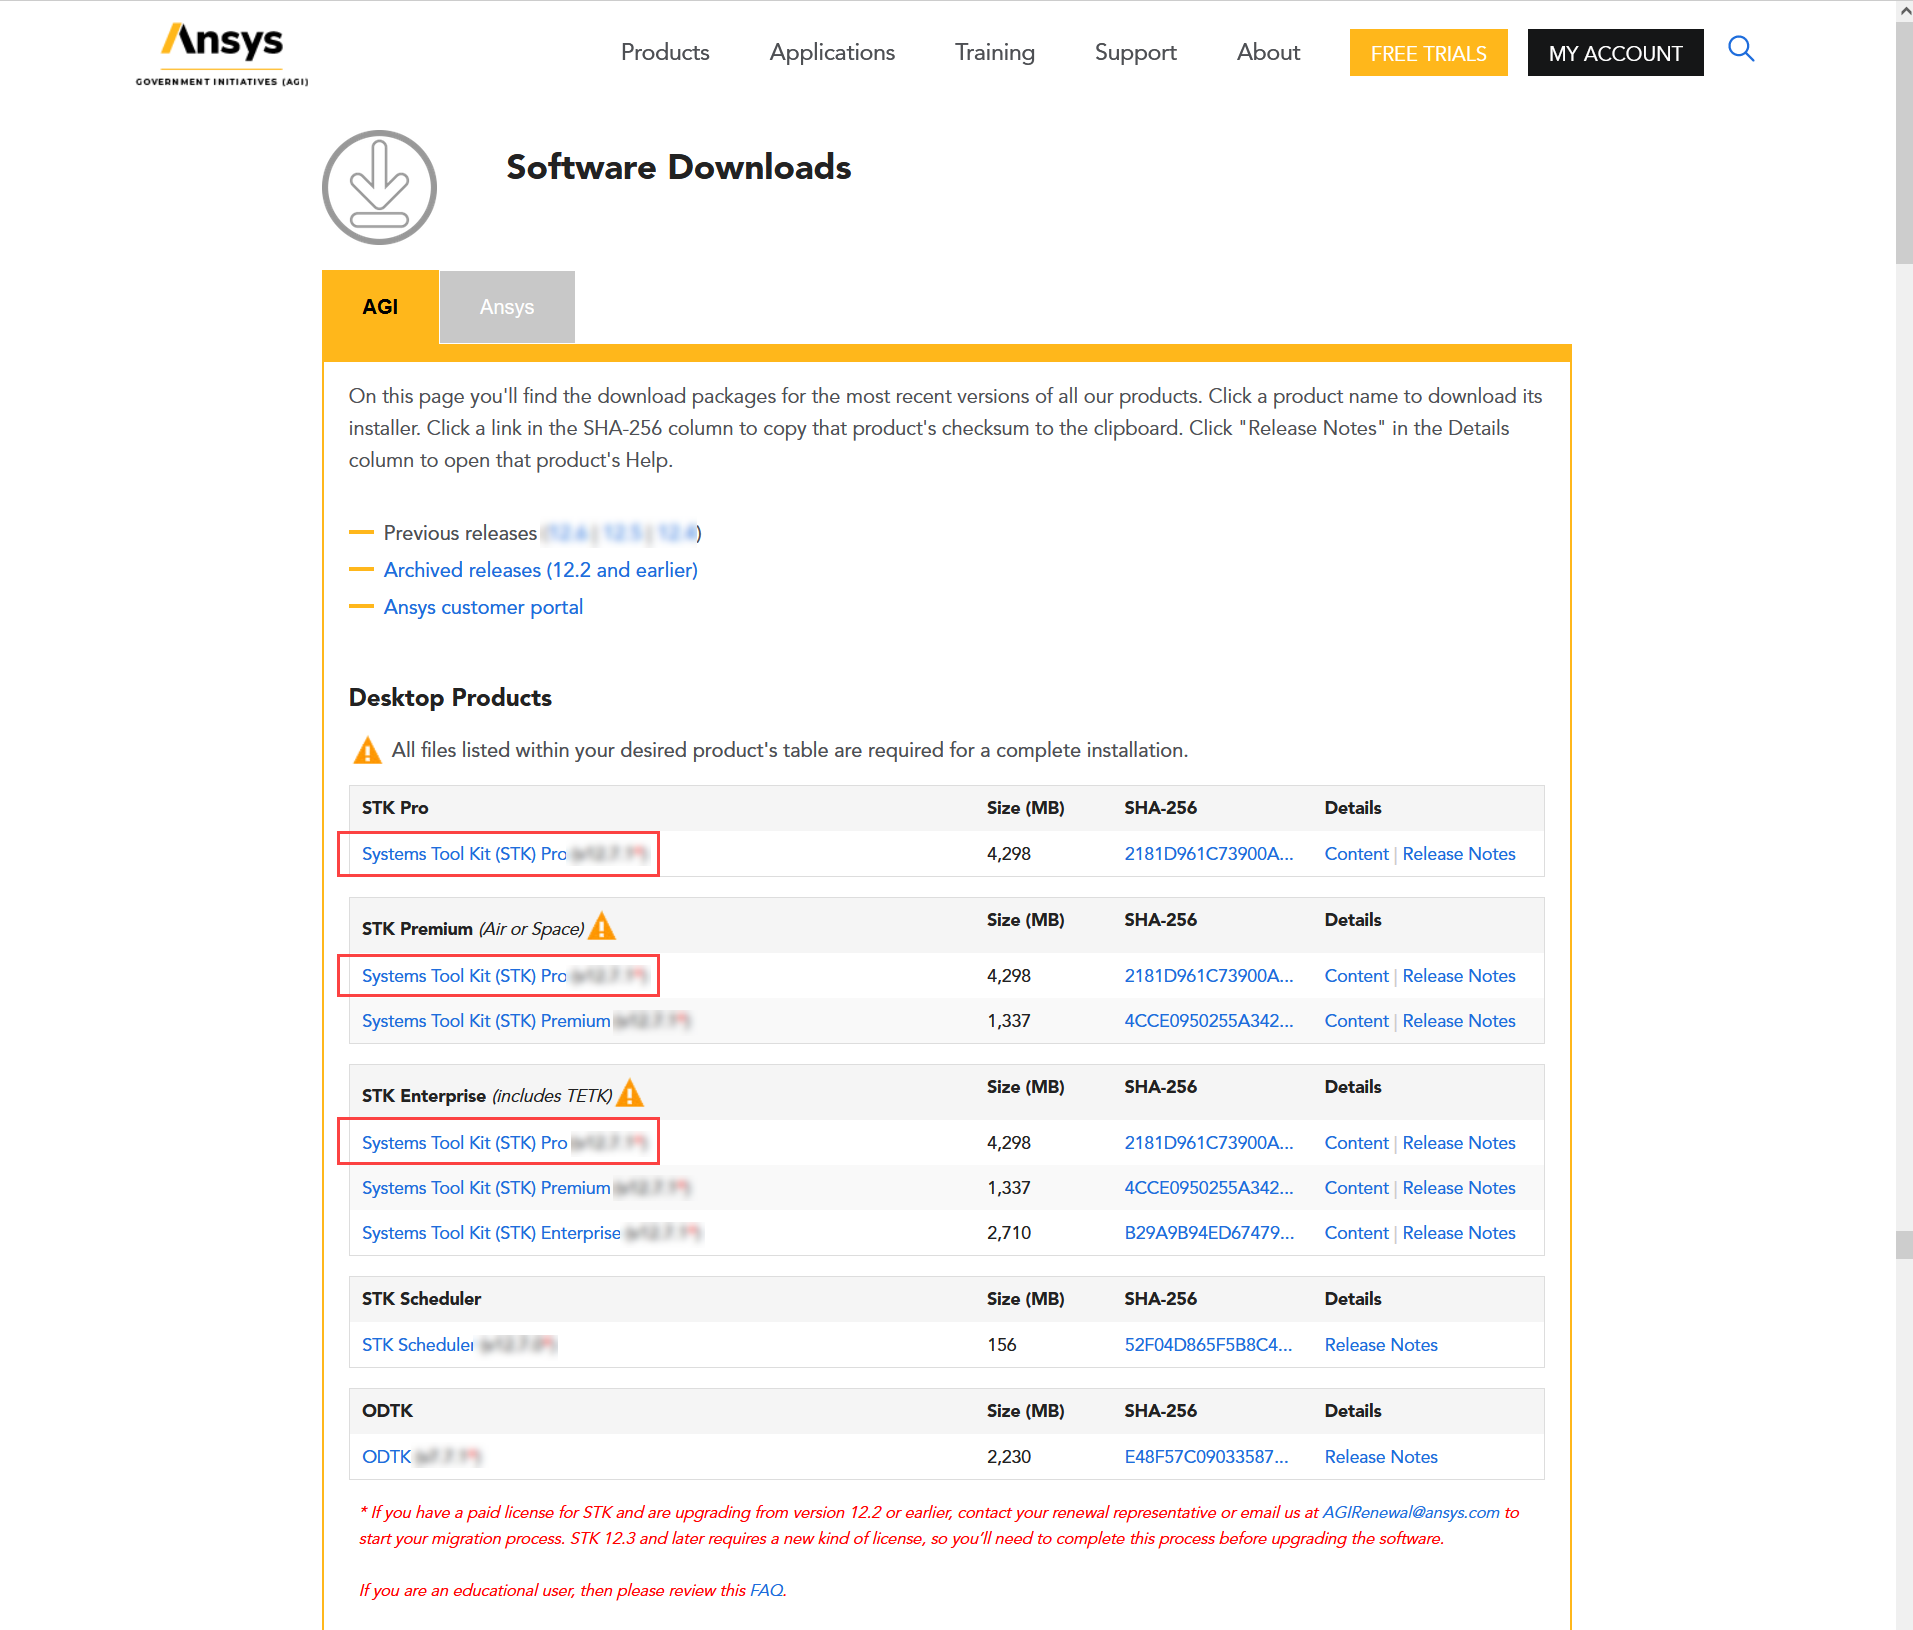Click warning icon beside All files listed notice

pyautogui.click(x=368, y=750)
